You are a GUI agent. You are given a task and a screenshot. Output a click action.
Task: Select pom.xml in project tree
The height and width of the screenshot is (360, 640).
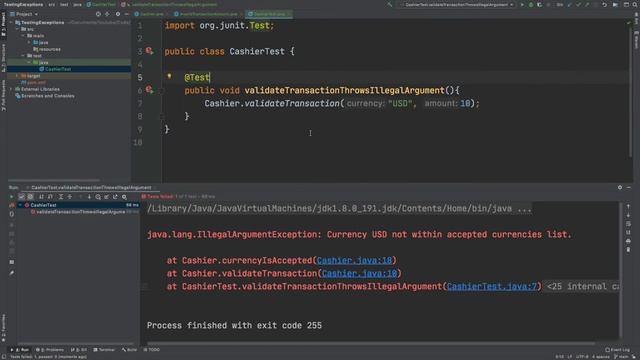(33, 82)
